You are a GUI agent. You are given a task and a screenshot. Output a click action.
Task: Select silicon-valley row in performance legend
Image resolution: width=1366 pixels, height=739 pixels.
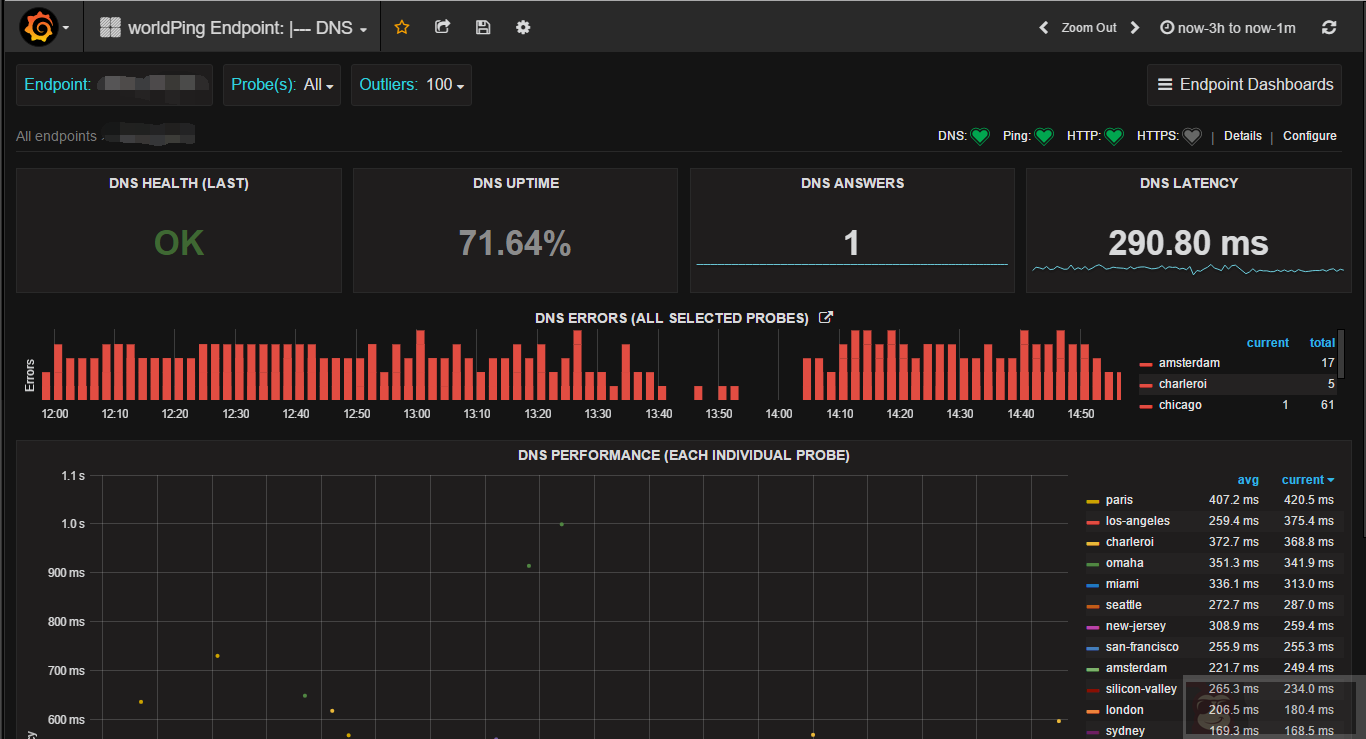coord(1211,689)
